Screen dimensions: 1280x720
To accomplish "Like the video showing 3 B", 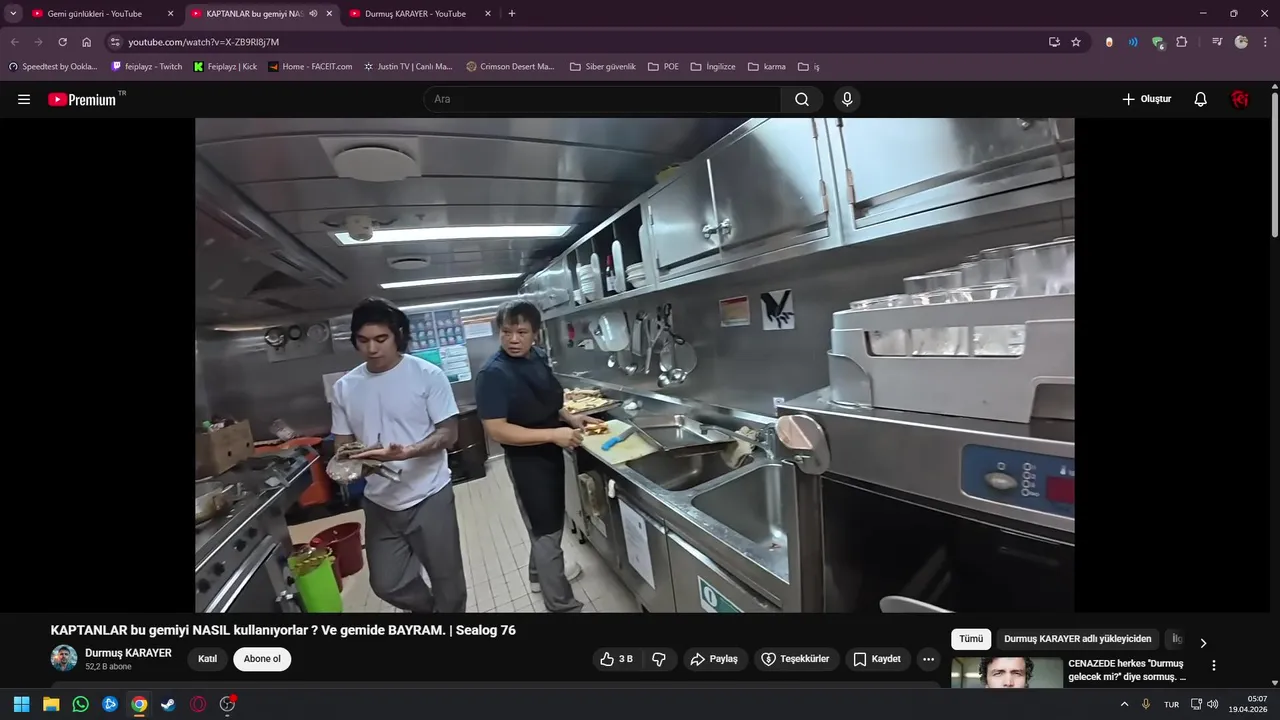I will pyautogui.click(x=616, y=659).
